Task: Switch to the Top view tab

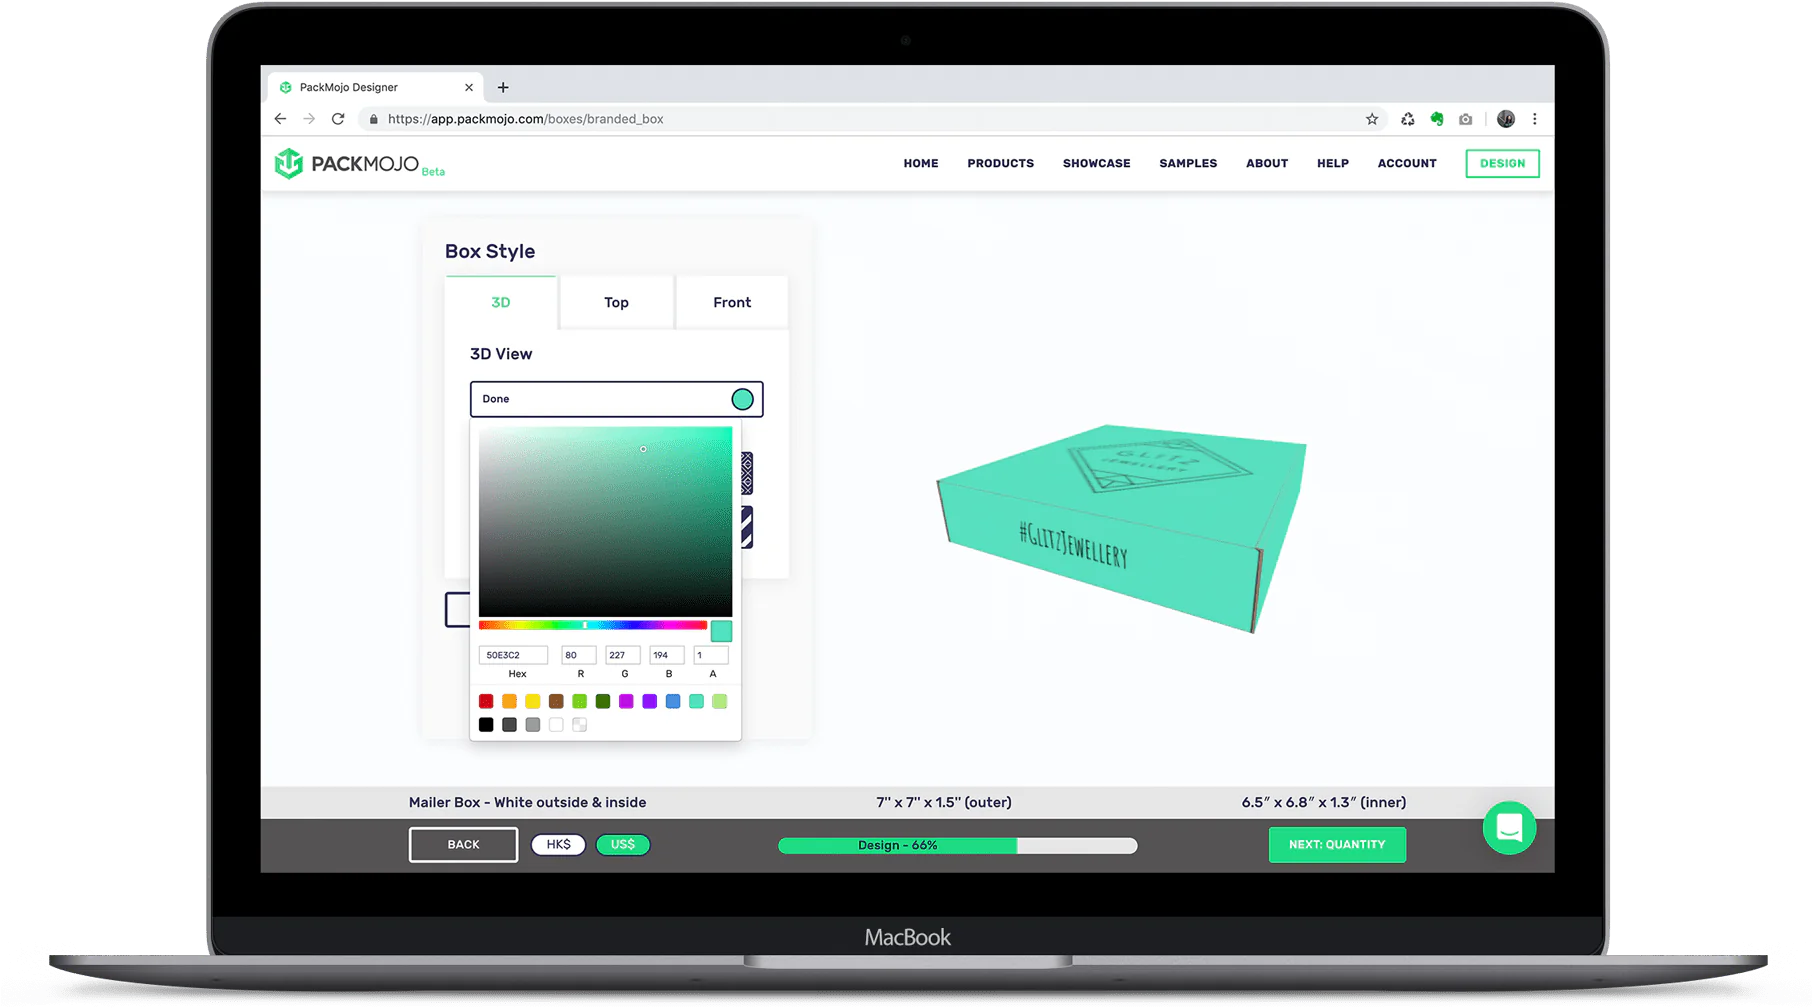Action: click(616, 302)
